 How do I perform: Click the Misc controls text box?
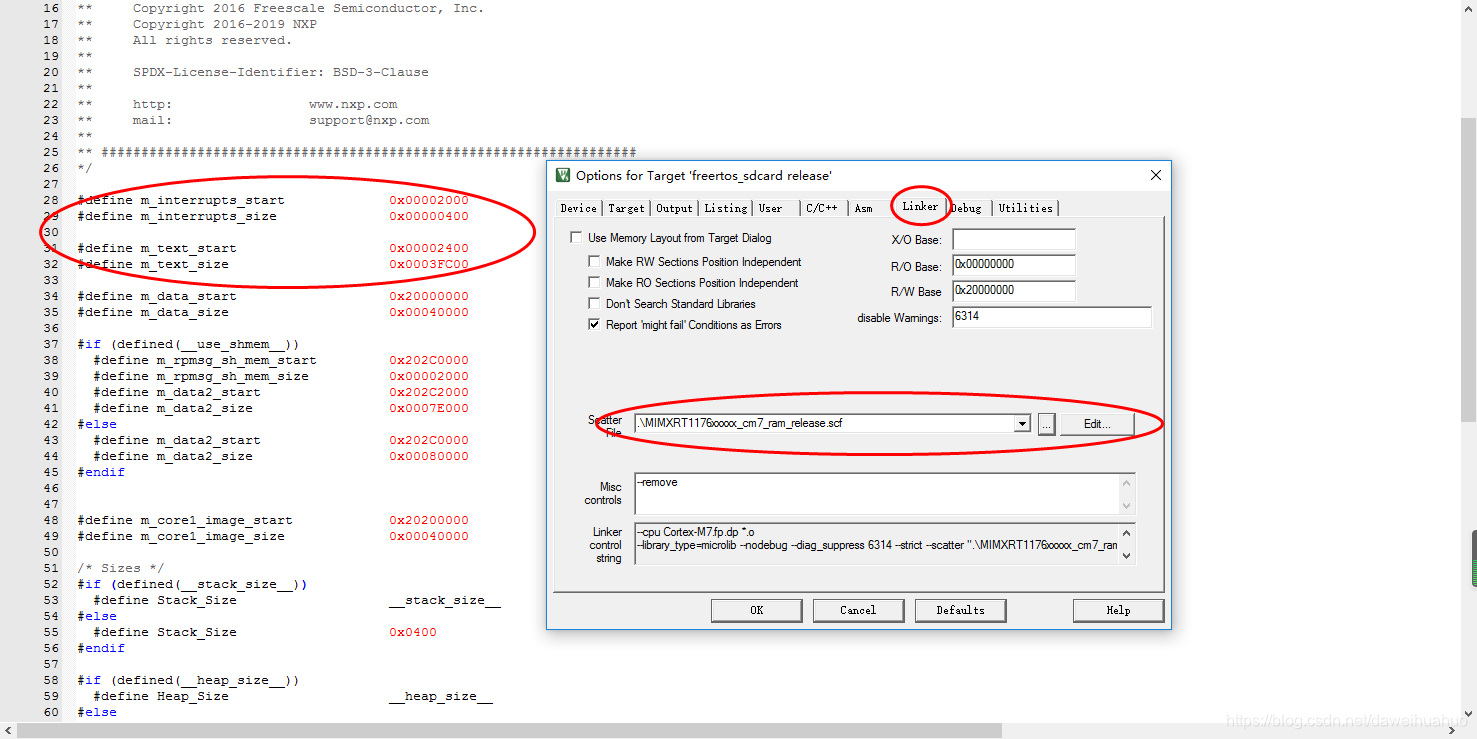[884, 494]
